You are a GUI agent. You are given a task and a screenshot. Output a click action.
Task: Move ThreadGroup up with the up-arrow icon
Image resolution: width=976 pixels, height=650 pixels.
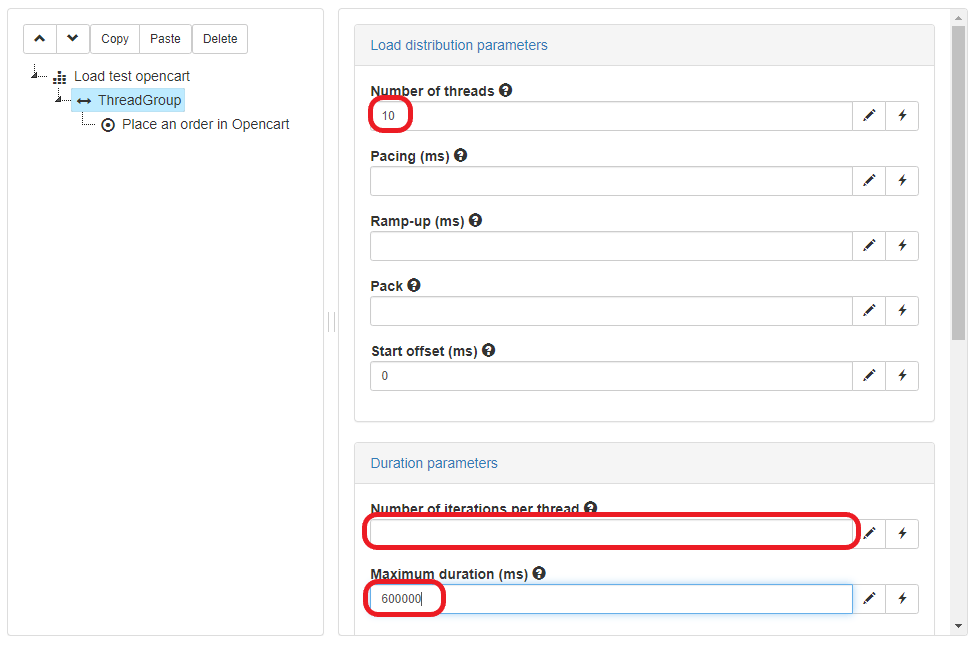tap(40, 38)
